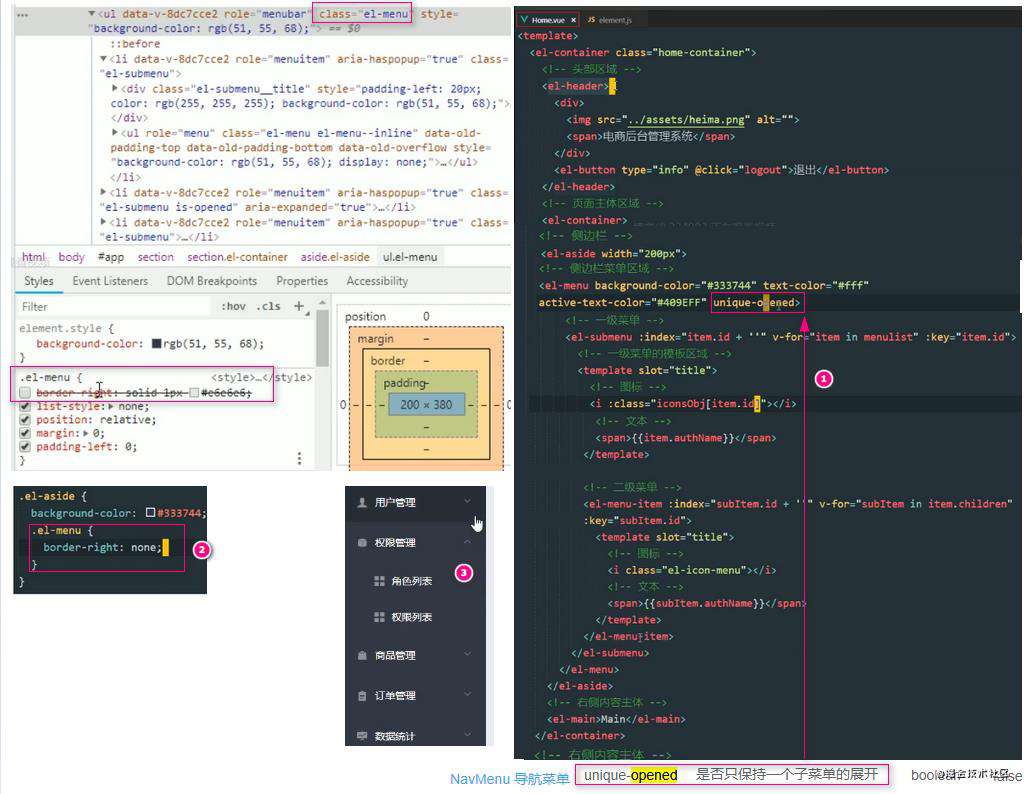Uncheck the list-style property checkbox
The height and width of the screenshot is (794, 1026).
coord(25,406)
